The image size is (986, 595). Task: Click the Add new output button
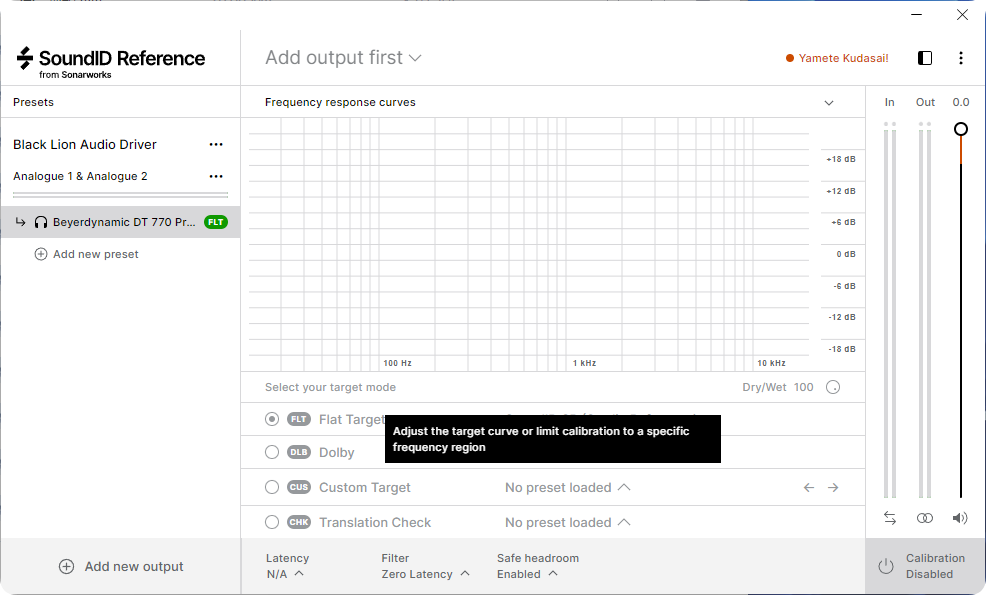(x=121, y=566)
